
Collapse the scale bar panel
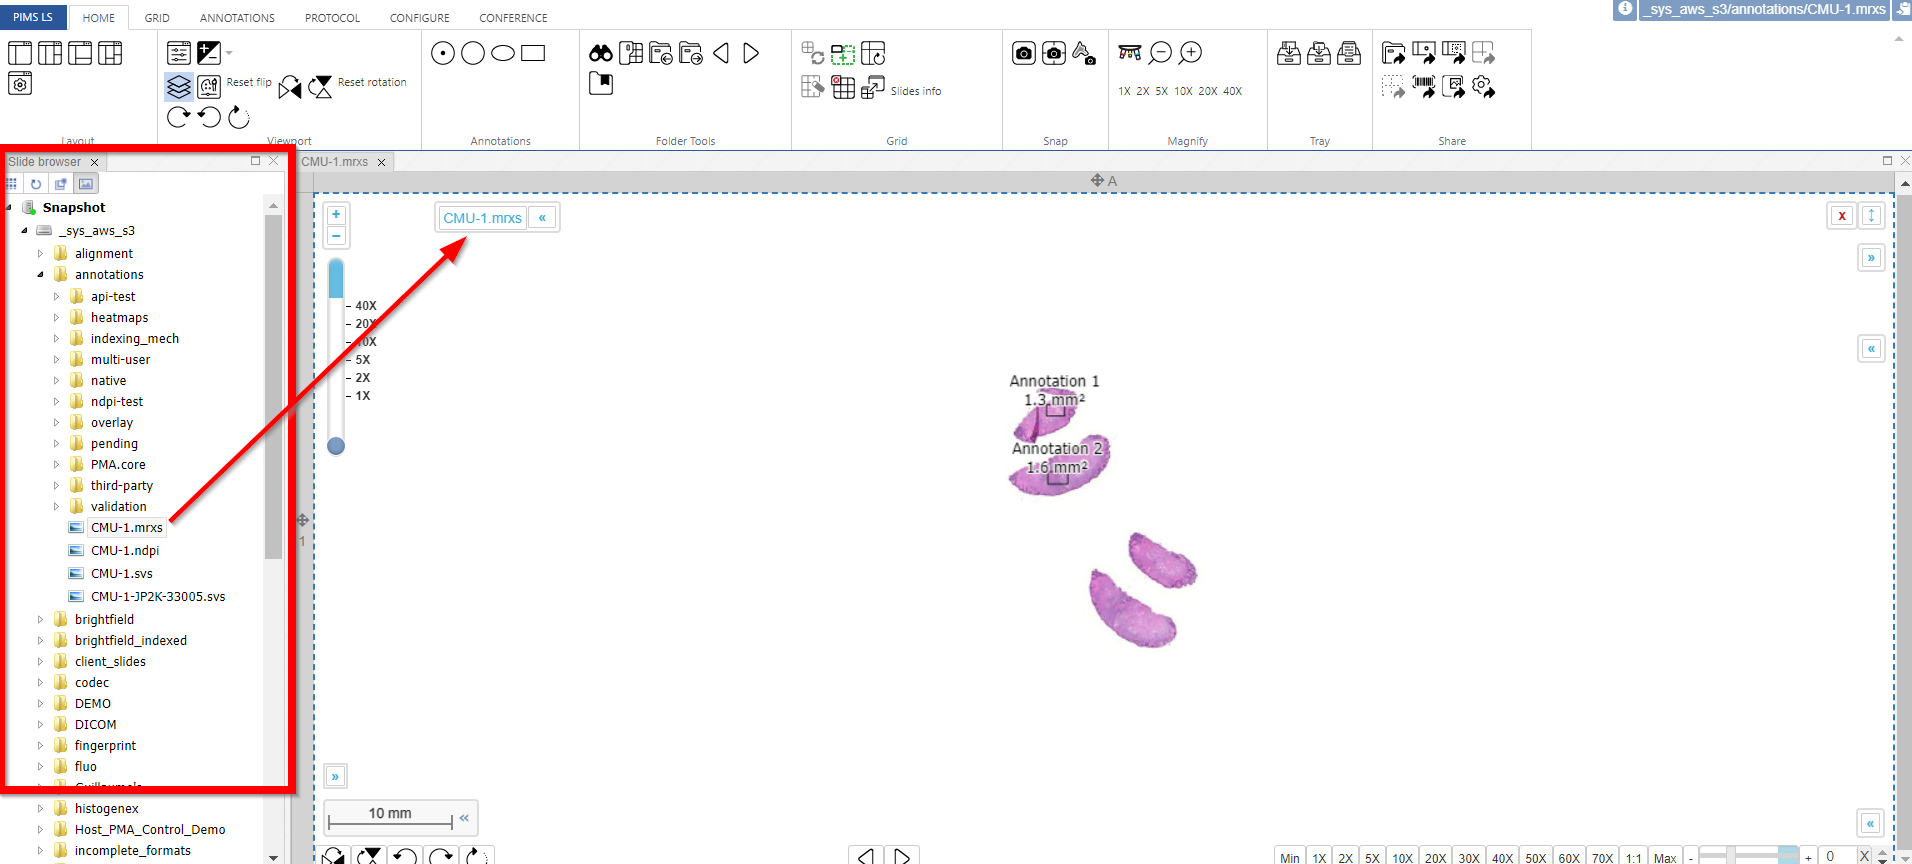[464, 817]
